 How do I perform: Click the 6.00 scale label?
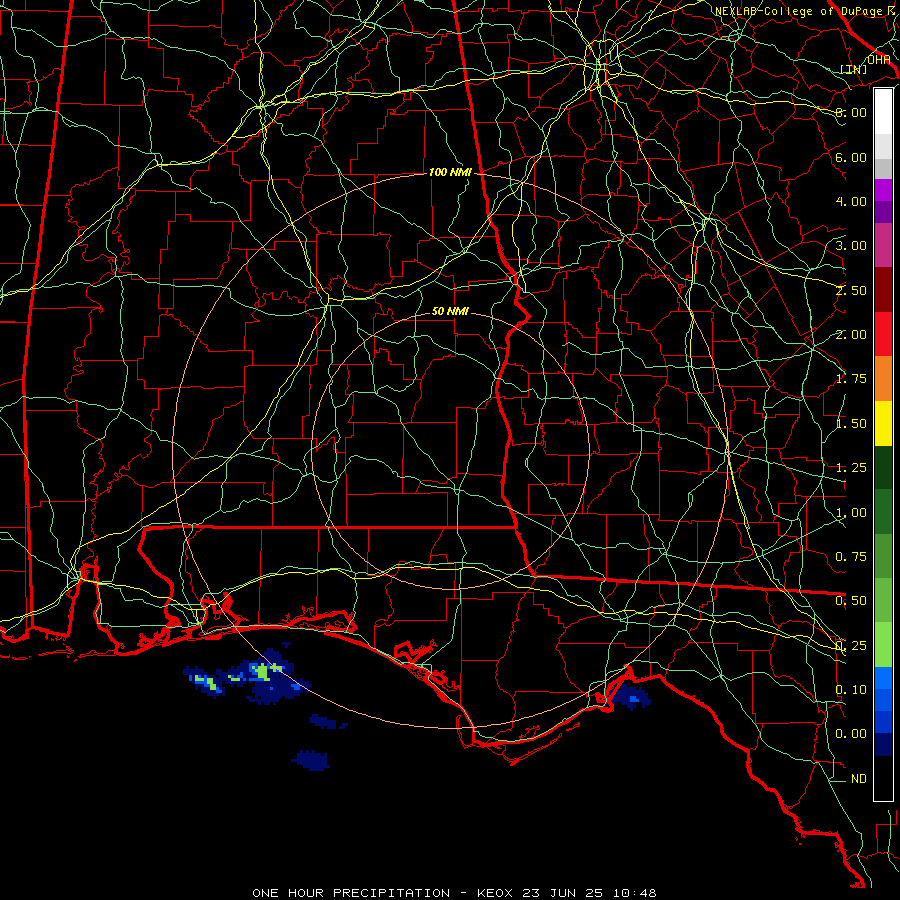click(x=851, y=157)
